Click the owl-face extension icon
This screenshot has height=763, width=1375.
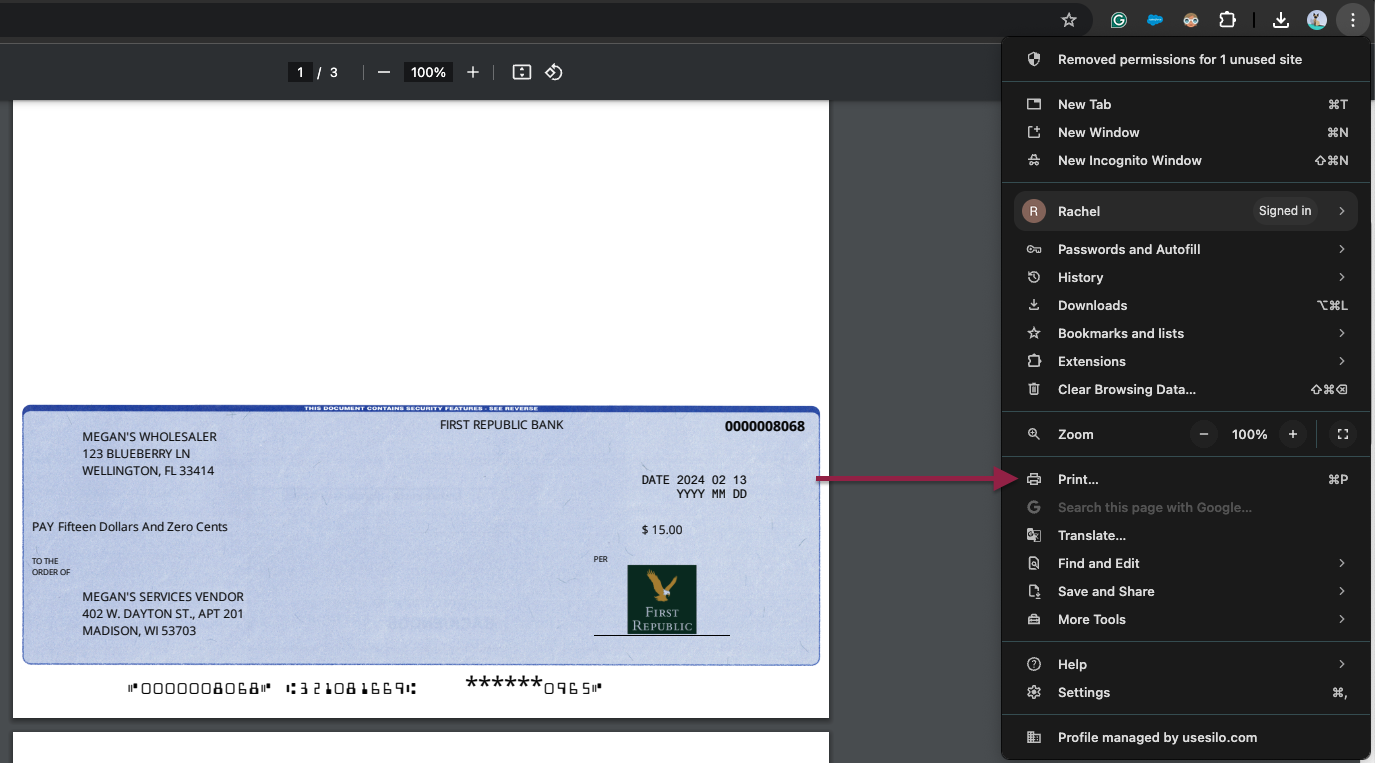tap(1191, 19)
